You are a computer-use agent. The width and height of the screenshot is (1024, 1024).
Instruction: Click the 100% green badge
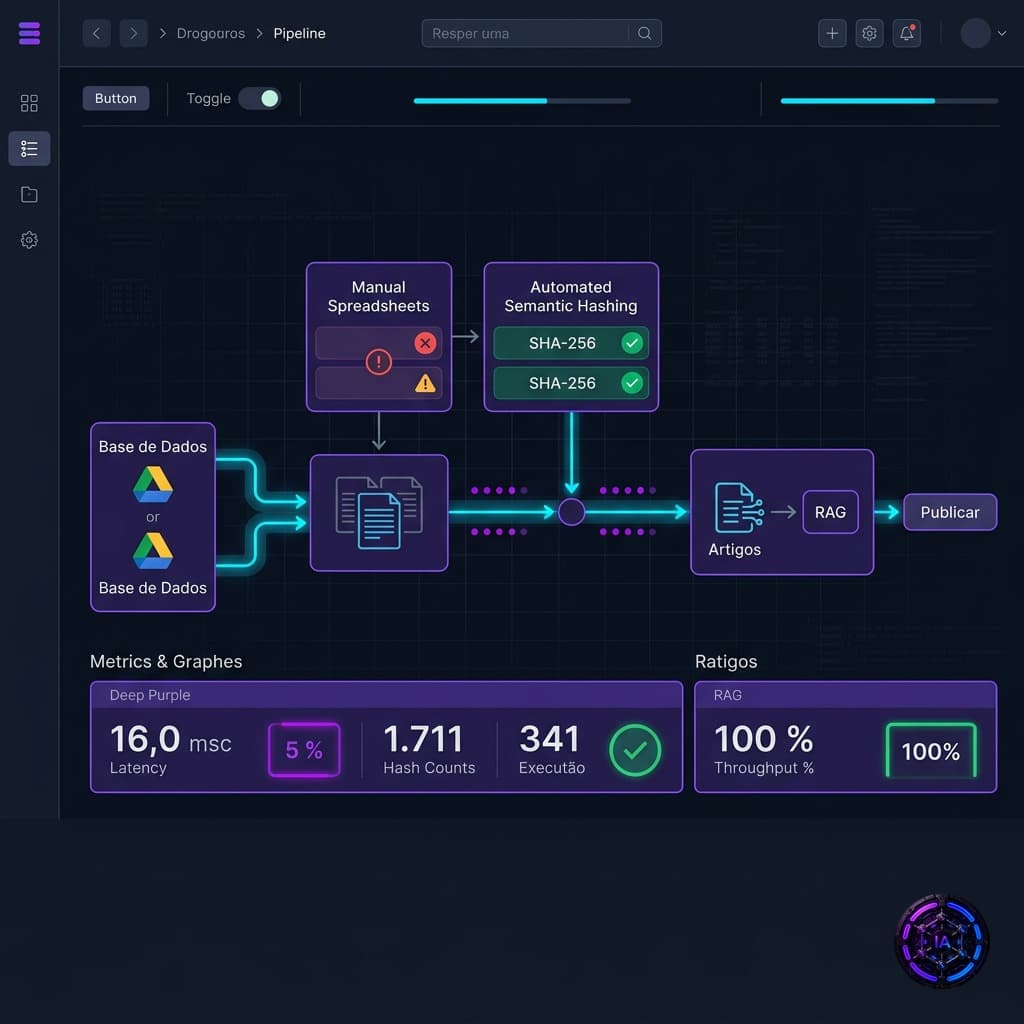coord(931,750)
